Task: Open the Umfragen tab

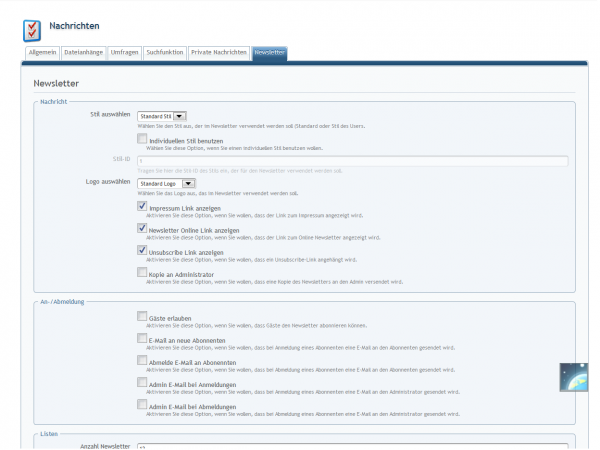Action: [124, 52]
